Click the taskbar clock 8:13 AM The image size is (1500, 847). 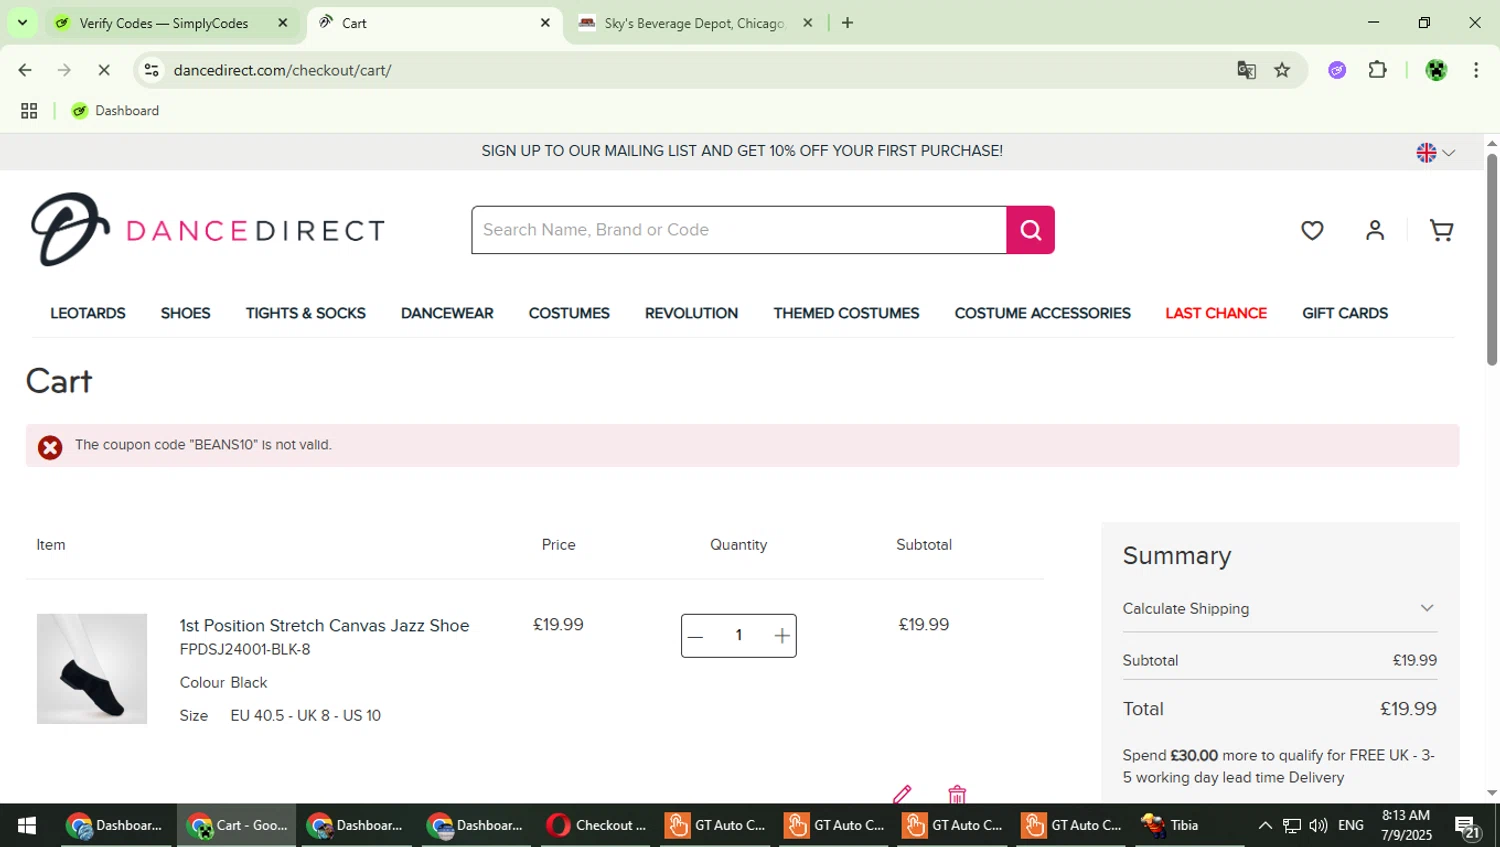(x=1406, y=826)
